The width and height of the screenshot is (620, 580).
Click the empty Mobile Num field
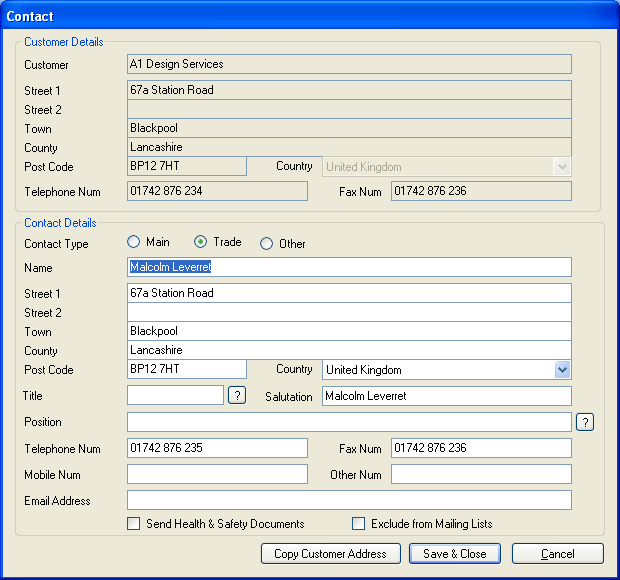(217, 474)
